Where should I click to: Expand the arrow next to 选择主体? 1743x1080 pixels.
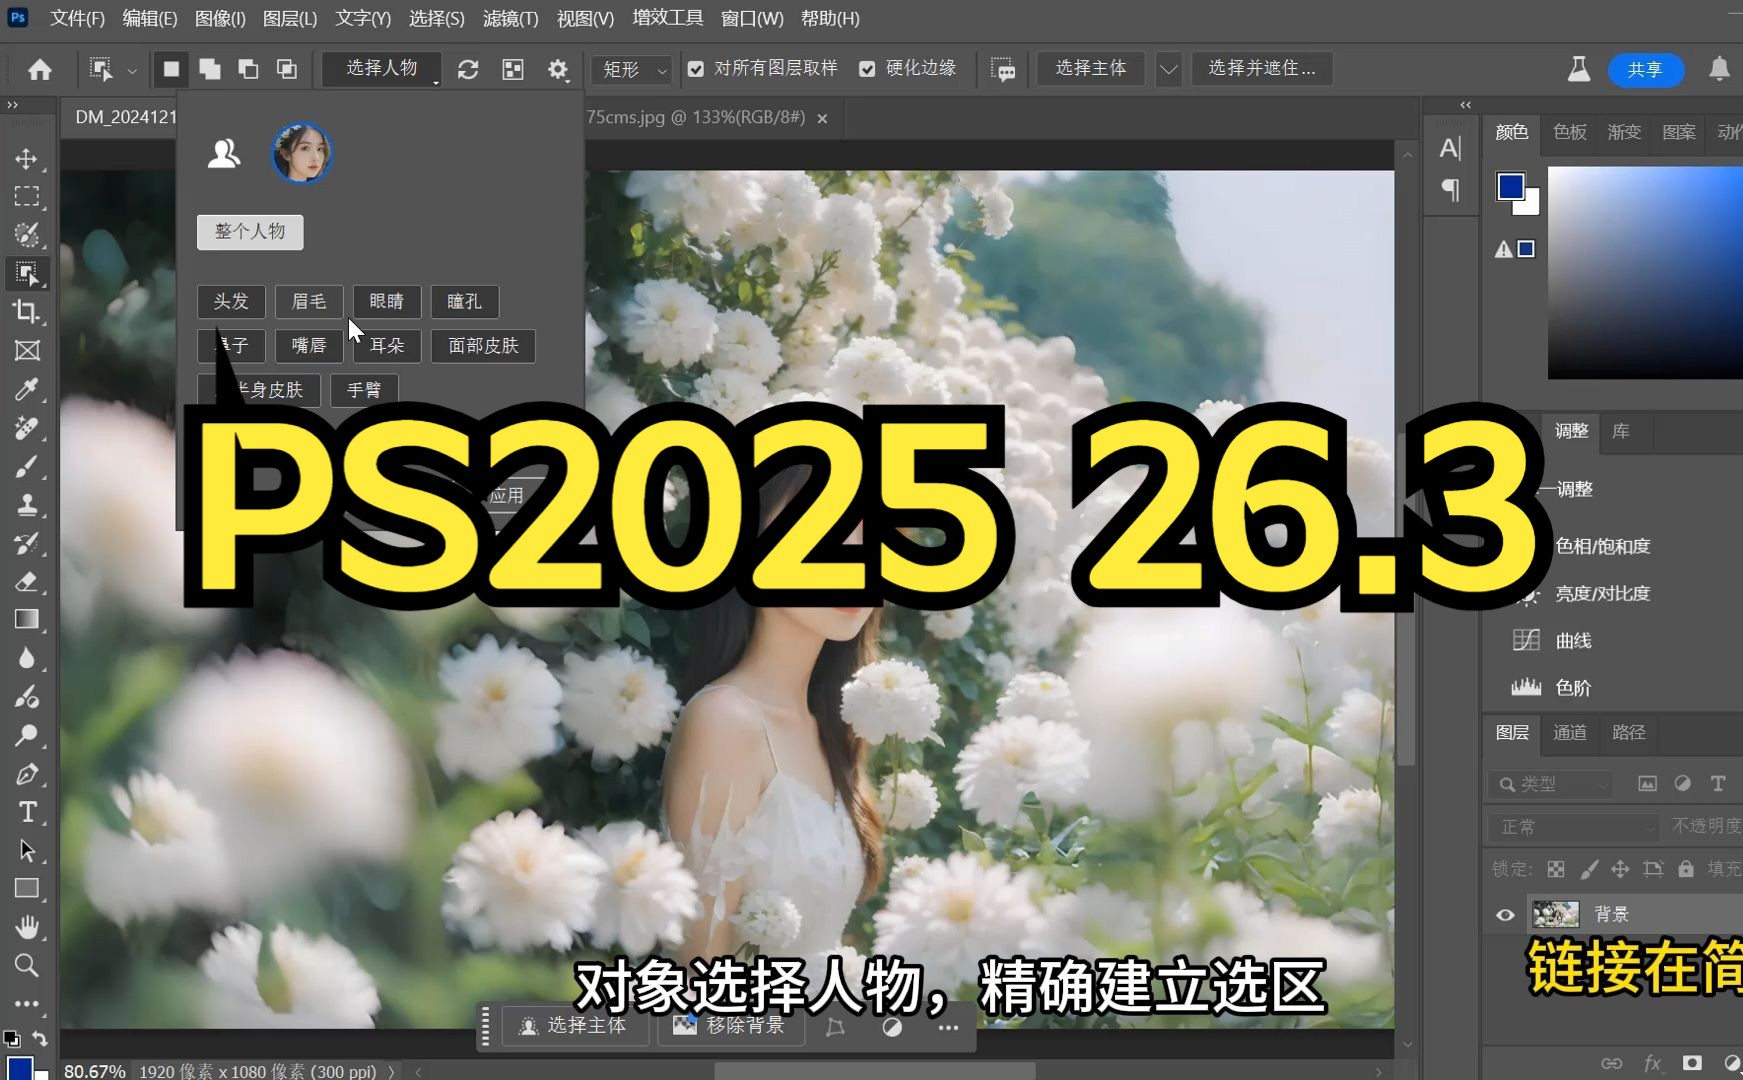[1168, 69]
